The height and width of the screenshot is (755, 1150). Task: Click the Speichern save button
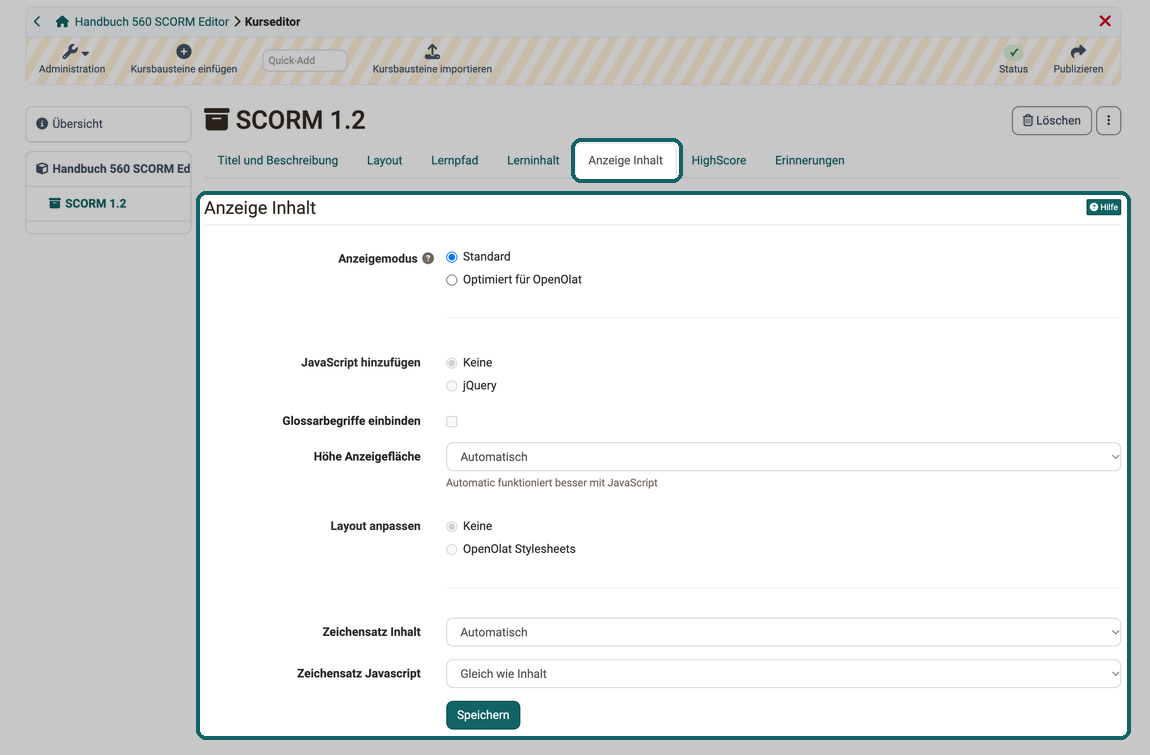point(483,715)
